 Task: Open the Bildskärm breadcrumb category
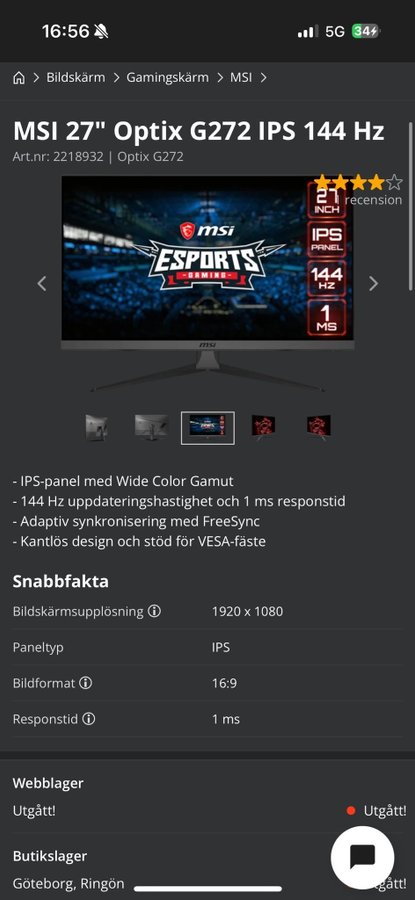point(76,77)
